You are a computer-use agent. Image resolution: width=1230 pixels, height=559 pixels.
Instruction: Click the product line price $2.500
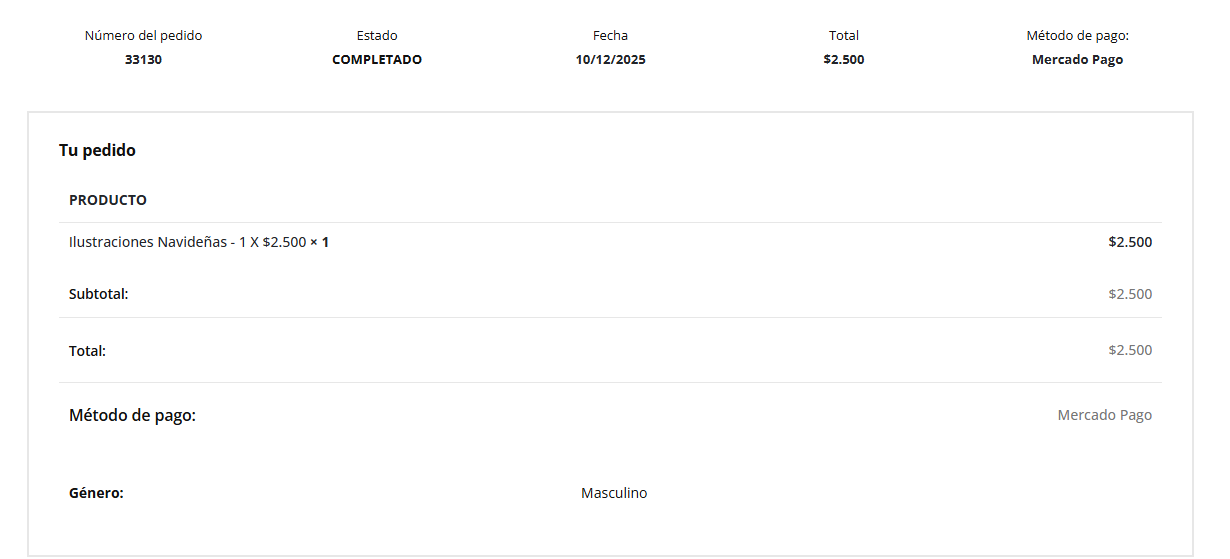1130,242
